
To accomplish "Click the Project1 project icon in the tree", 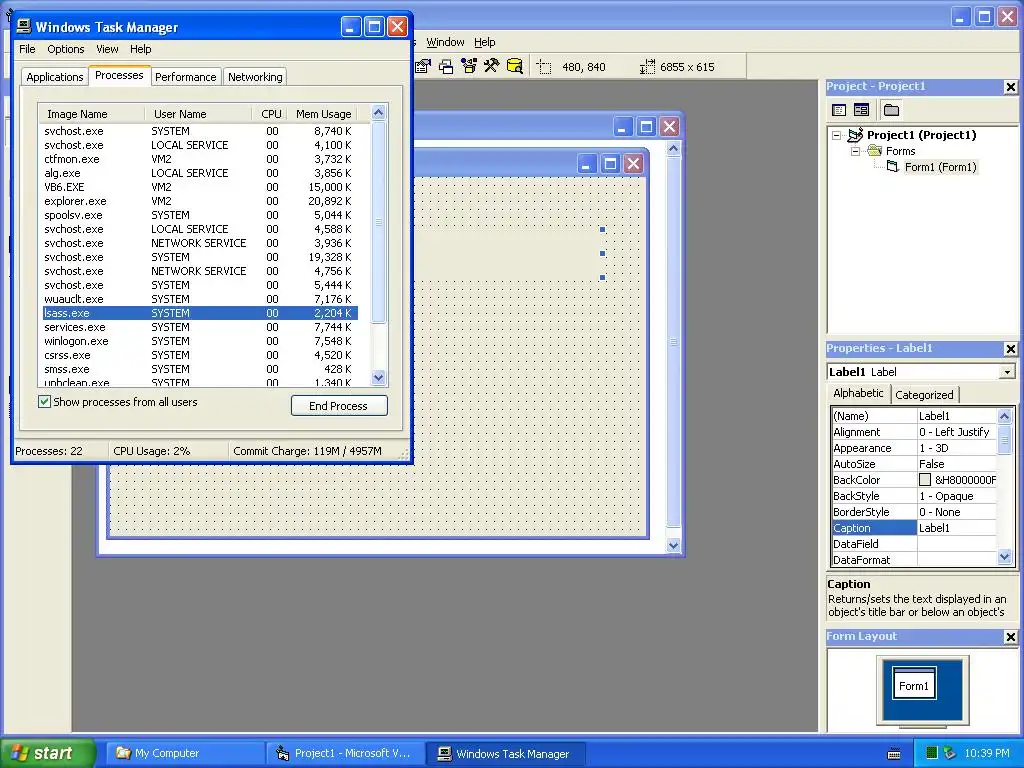I will click(x=856, y=135).
